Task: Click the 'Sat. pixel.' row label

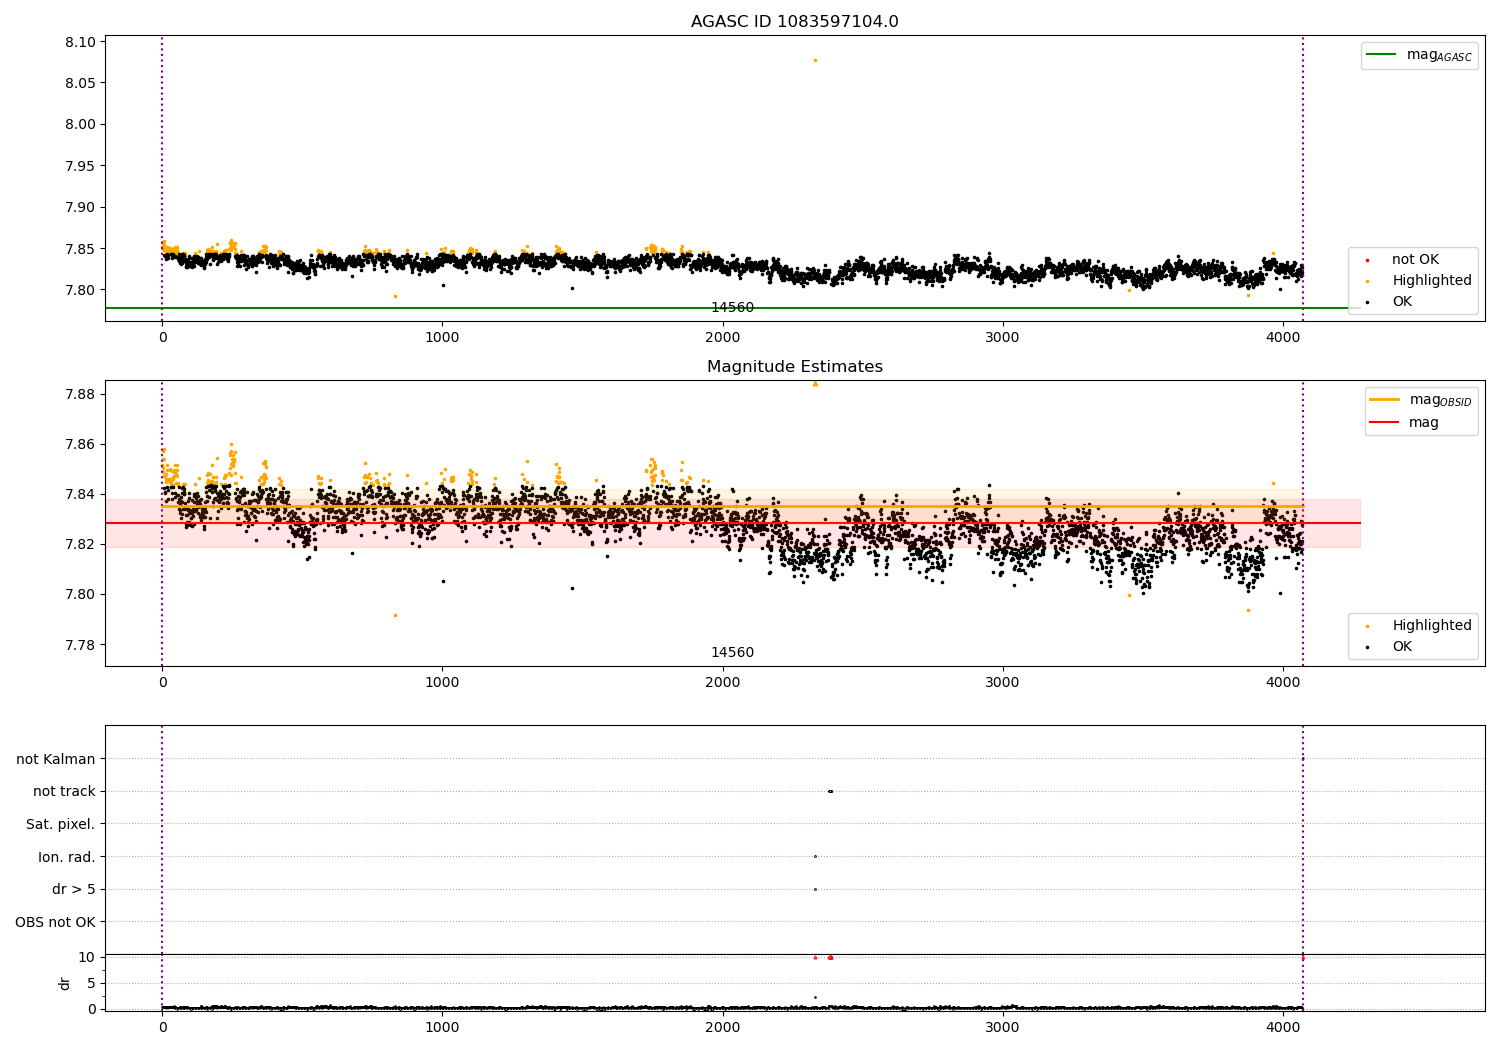Action: [61, 824]
